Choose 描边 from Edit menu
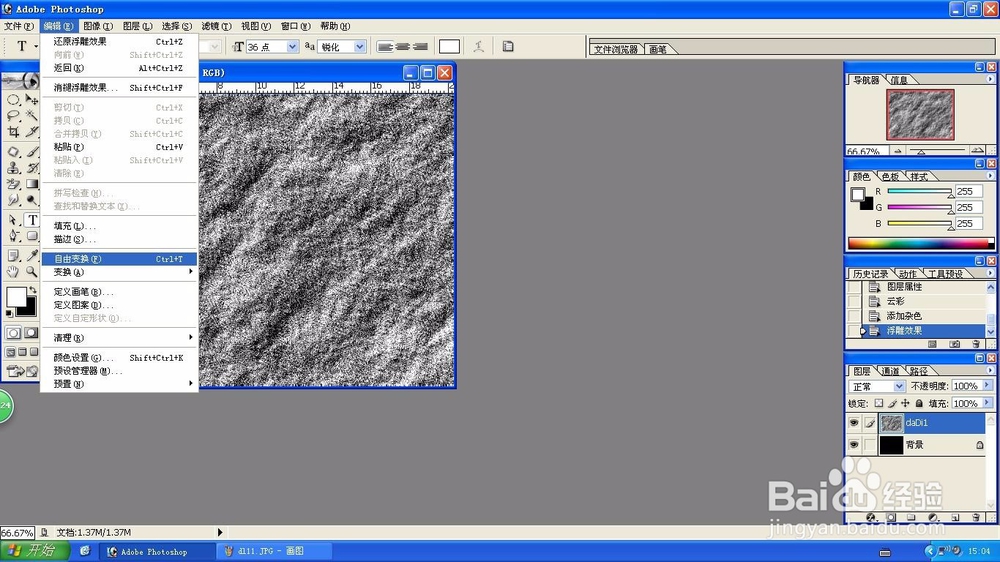This screenshot has width=1000, height=562. coord(119,239)
